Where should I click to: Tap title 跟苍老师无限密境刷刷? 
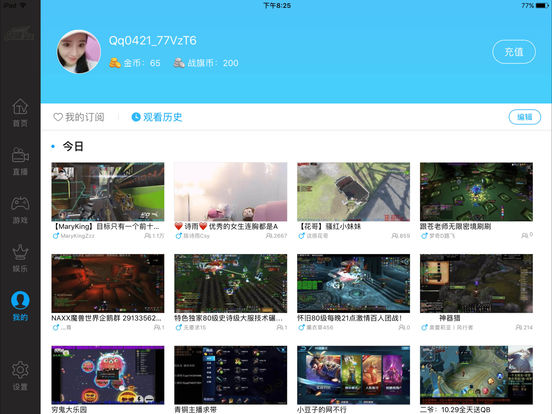click(456, 226)
